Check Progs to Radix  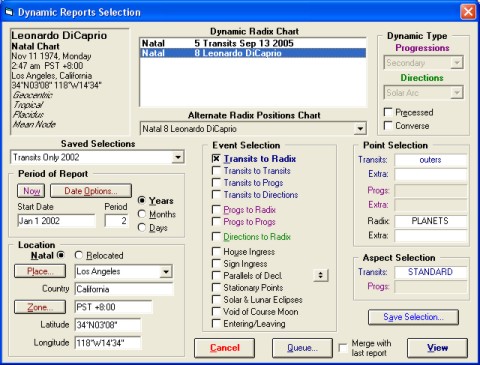pyautogui.click(x=216, y=209)
